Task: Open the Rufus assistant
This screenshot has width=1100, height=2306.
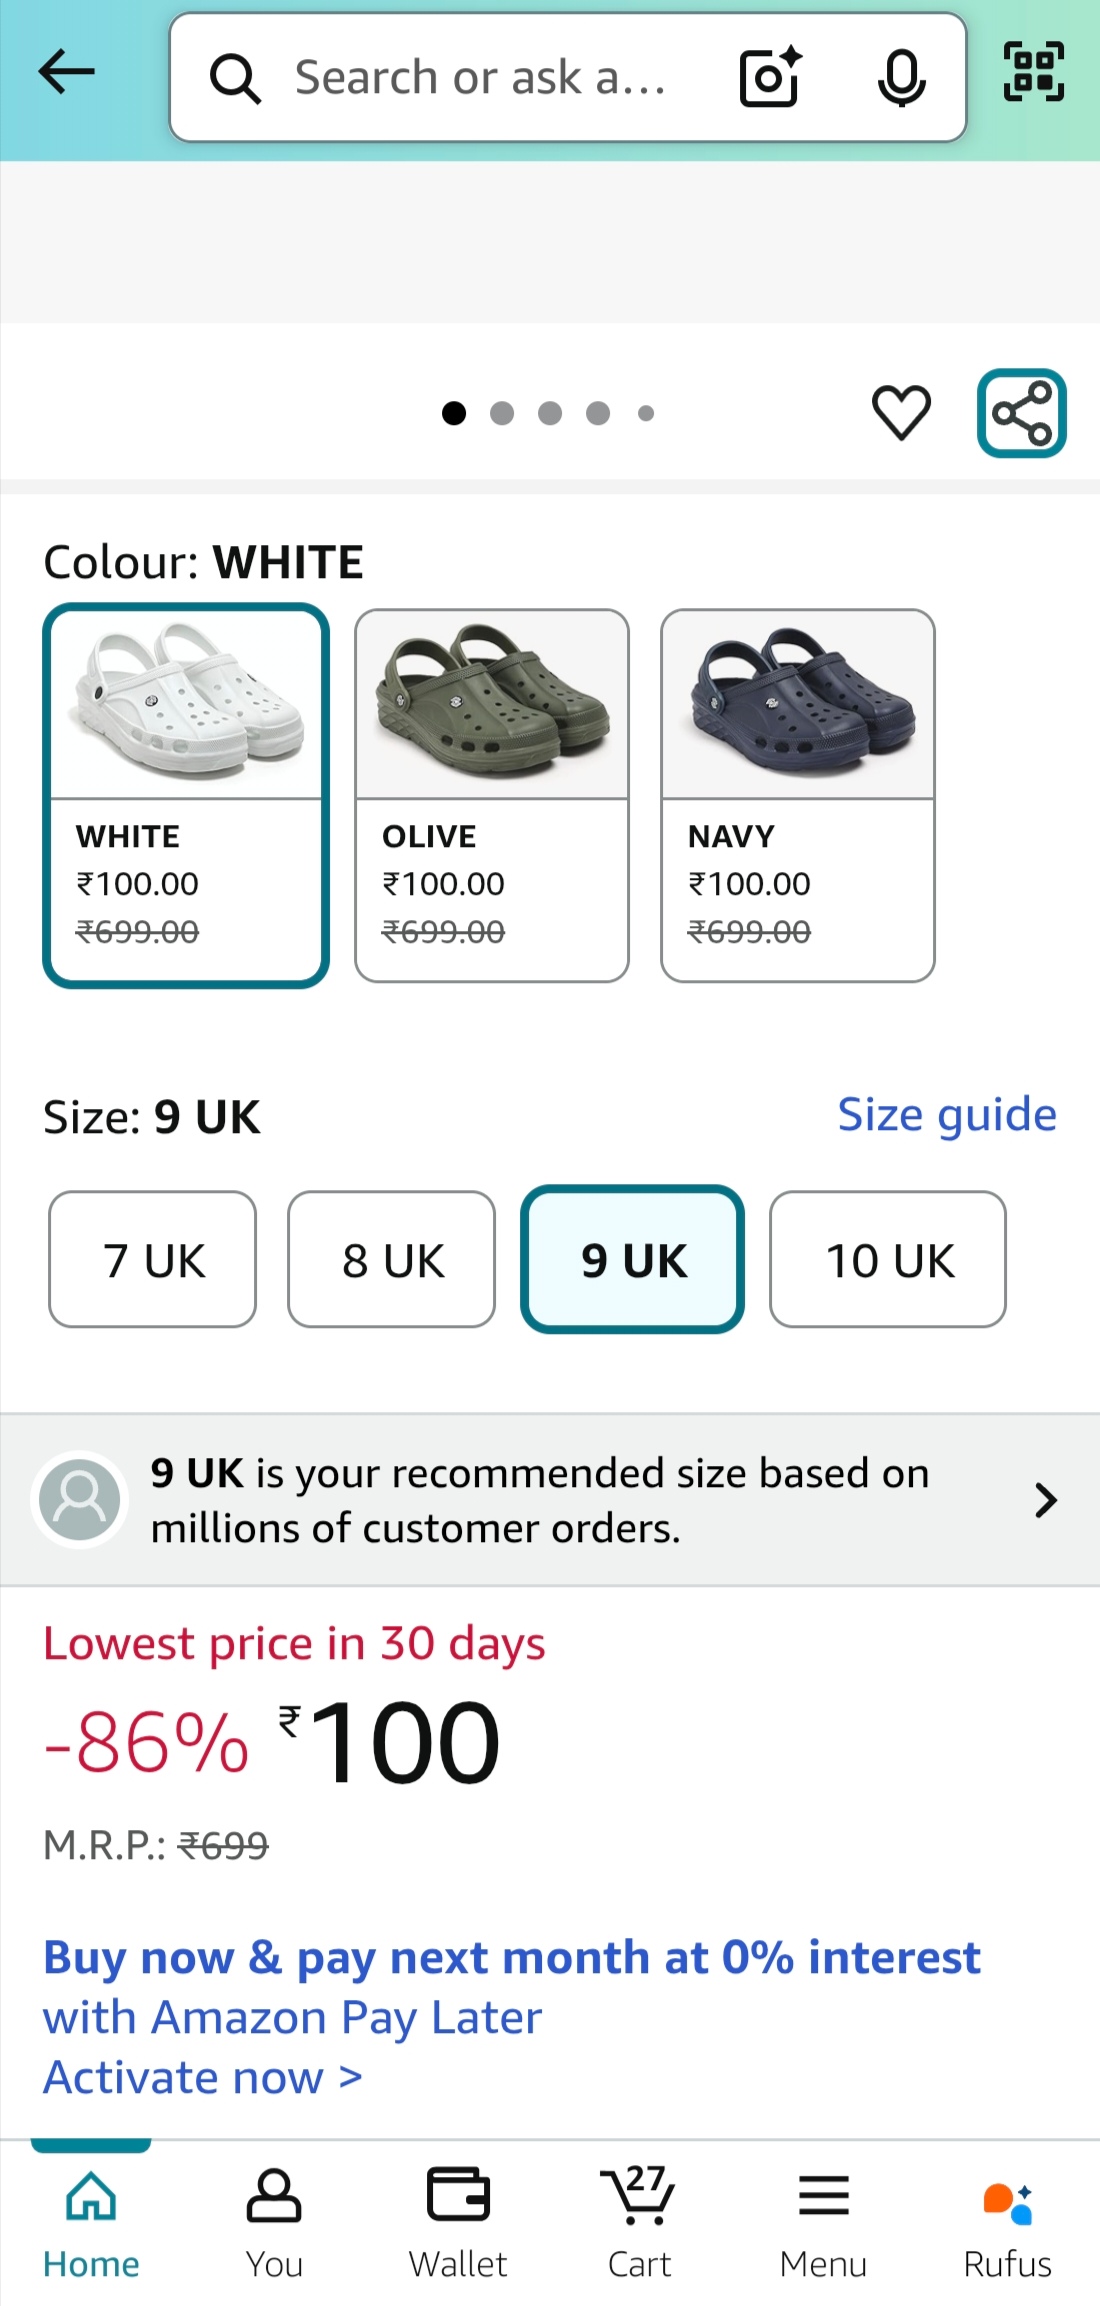Action: (1007, 2222)
